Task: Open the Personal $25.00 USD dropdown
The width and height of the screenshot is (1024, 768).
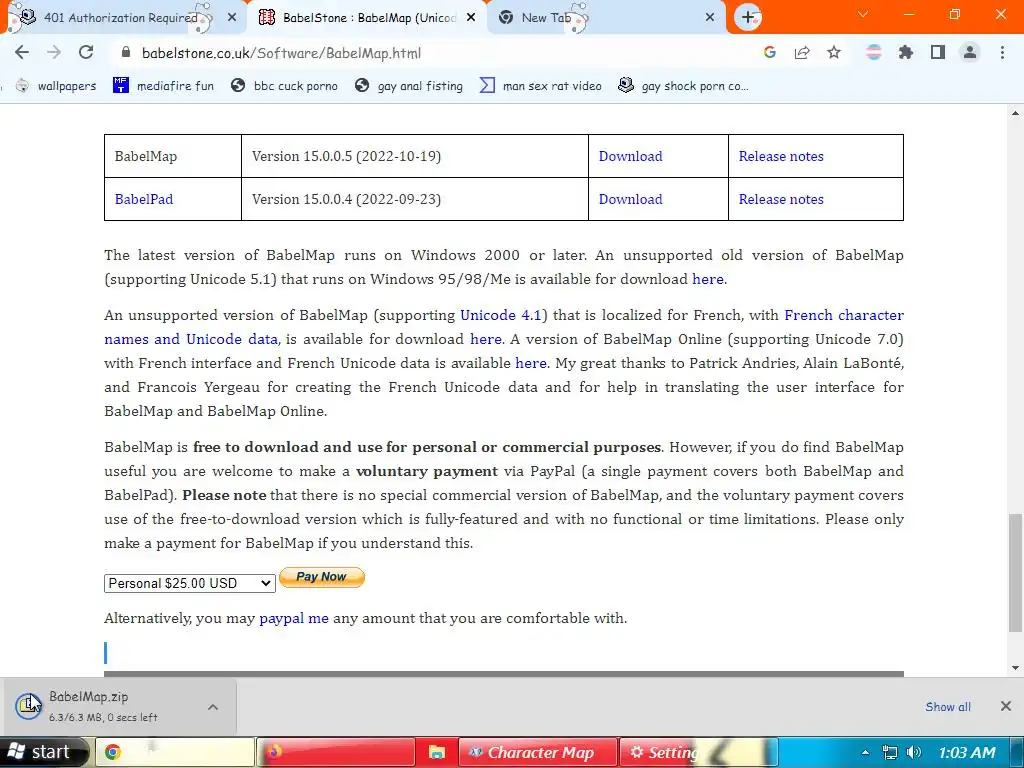Action: 189,583
